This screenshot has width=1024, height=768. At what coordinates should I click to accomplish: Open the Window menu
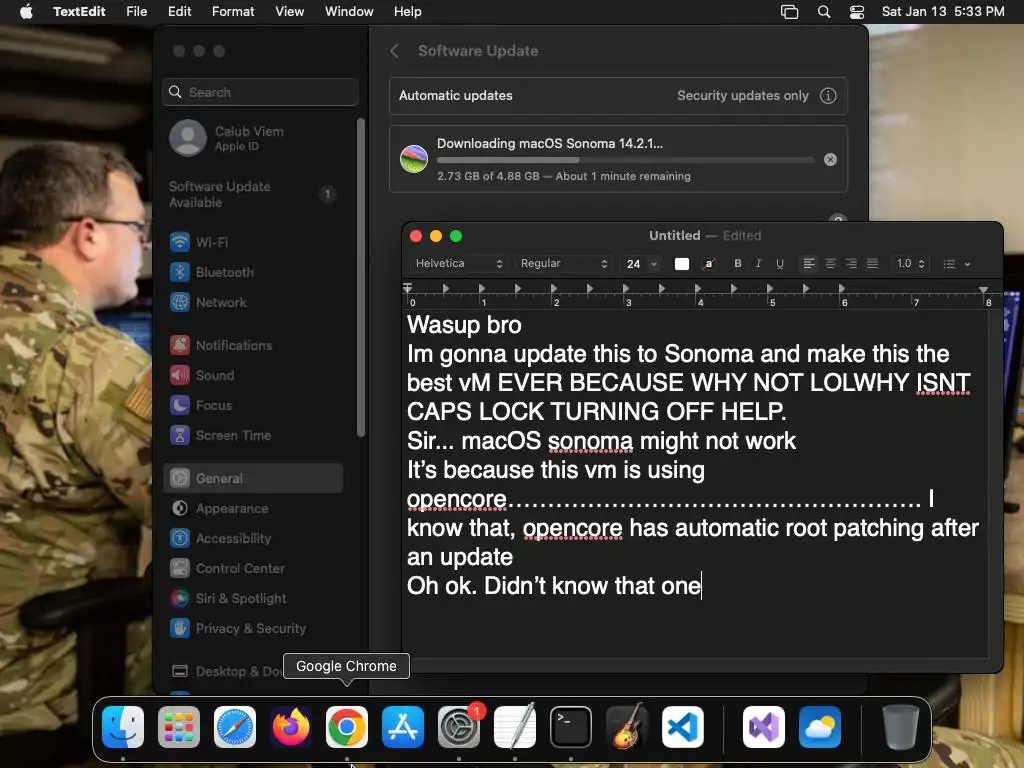point(349,12)
